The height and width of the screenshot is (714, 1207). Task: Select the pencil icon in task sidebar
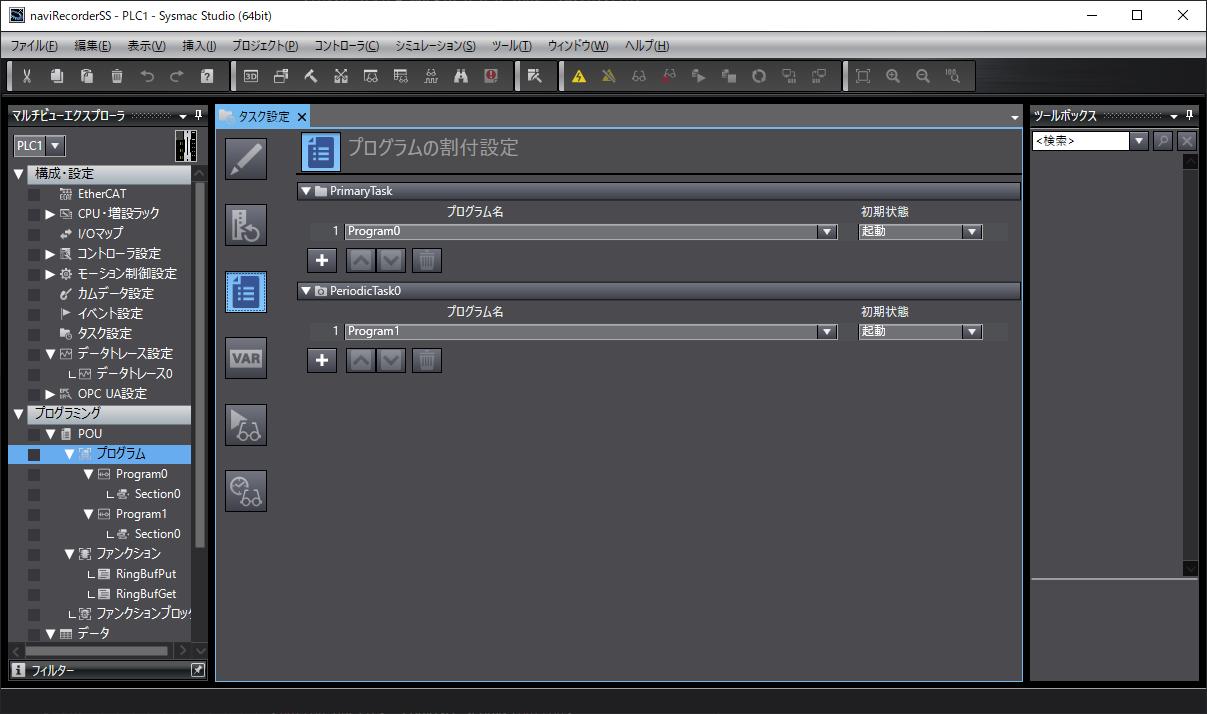coord(246,159)
